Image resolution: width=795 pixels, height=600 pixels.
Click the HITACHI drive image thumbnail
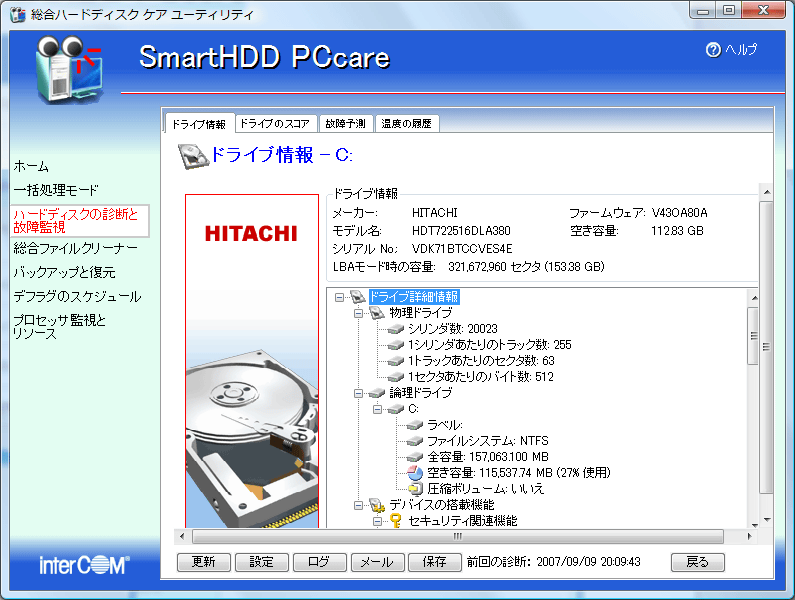pos(252,361)
